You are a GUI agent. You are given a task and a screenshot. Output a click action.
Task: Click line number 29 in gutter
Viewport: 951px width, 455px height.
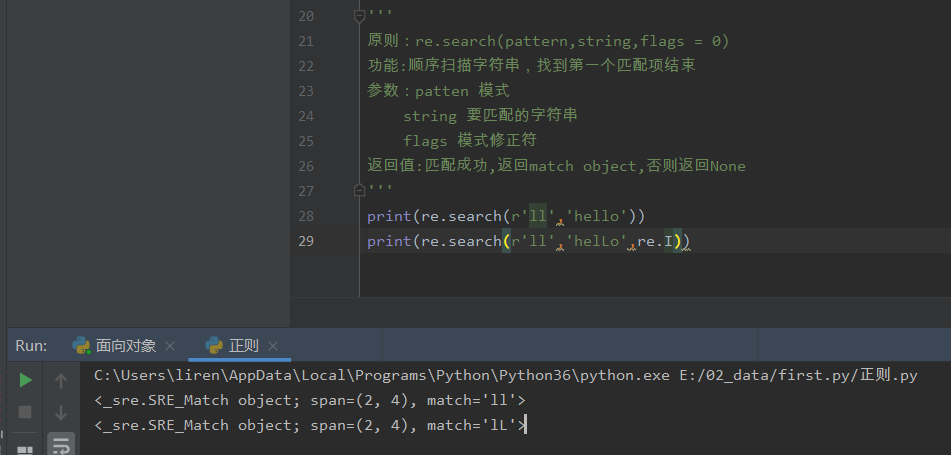pyautogui.click(x=306, y=241)
